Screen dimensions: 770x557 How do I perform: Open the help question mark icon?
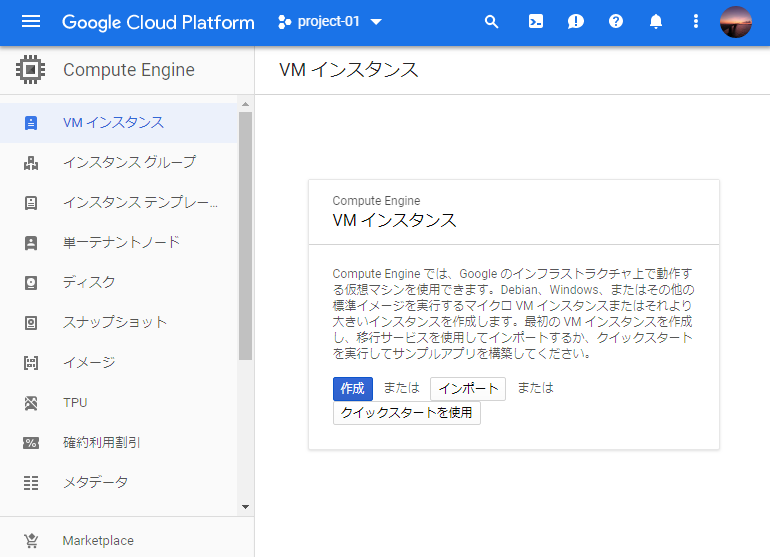616,22
